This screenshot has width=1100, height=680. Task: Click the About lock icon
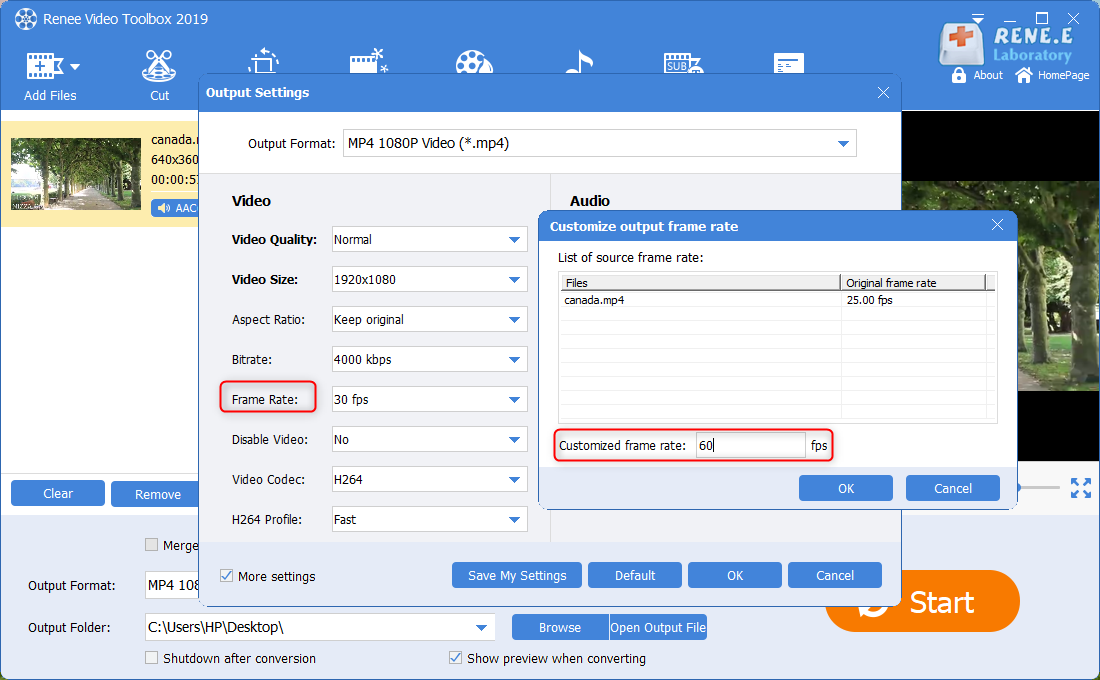pyautogui.click(x=959, y=74)
